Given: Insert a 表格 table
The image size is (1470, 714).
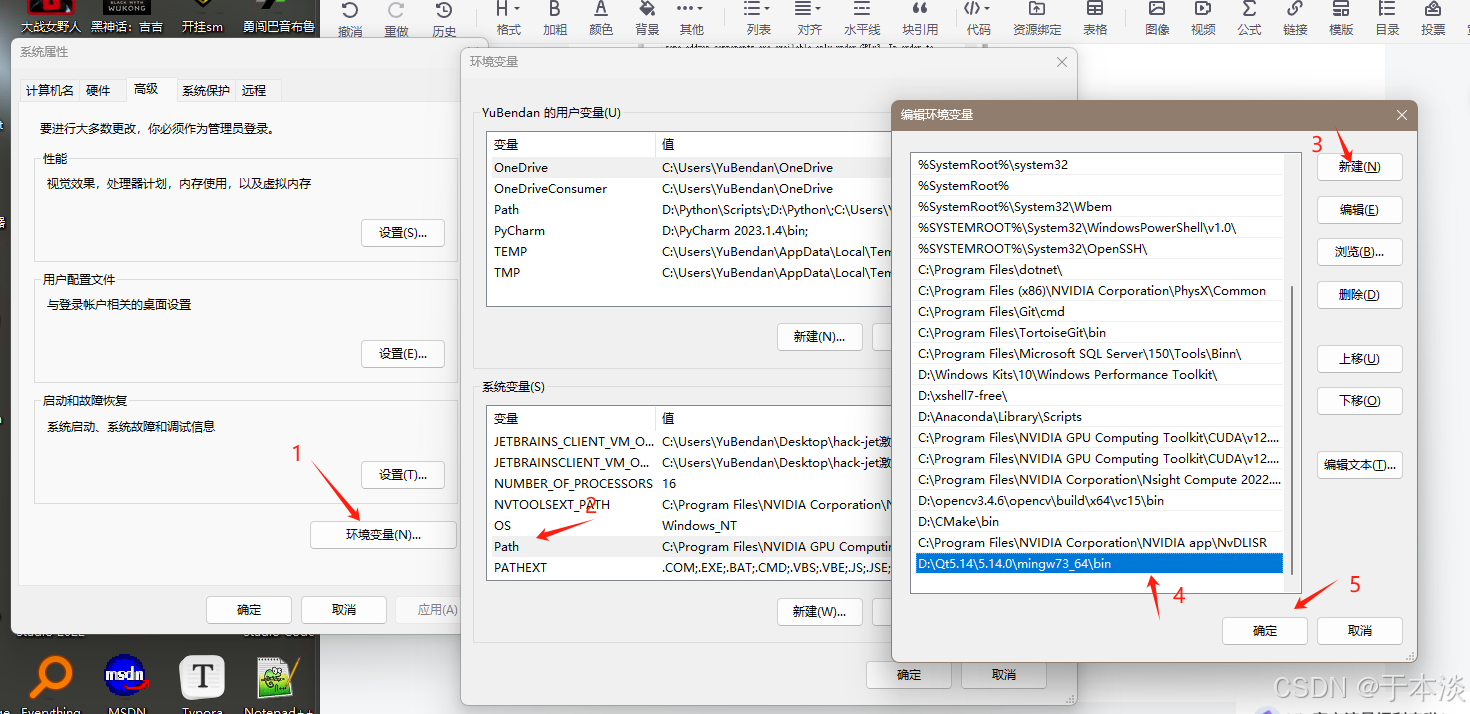Looking at the screenshot, I should (x=1095, y=9).
